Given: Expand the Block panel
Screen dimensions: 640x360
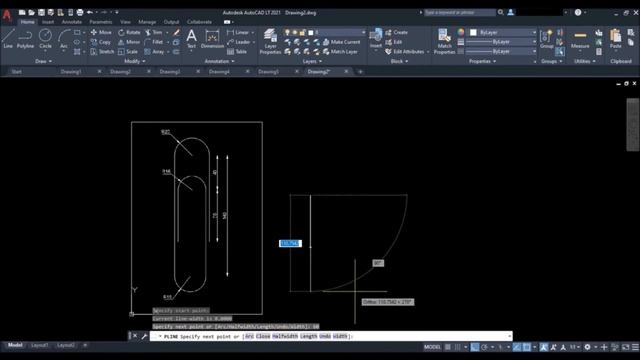Looking at the screenshot, I should pyautogui.click(x=399, y=61).
